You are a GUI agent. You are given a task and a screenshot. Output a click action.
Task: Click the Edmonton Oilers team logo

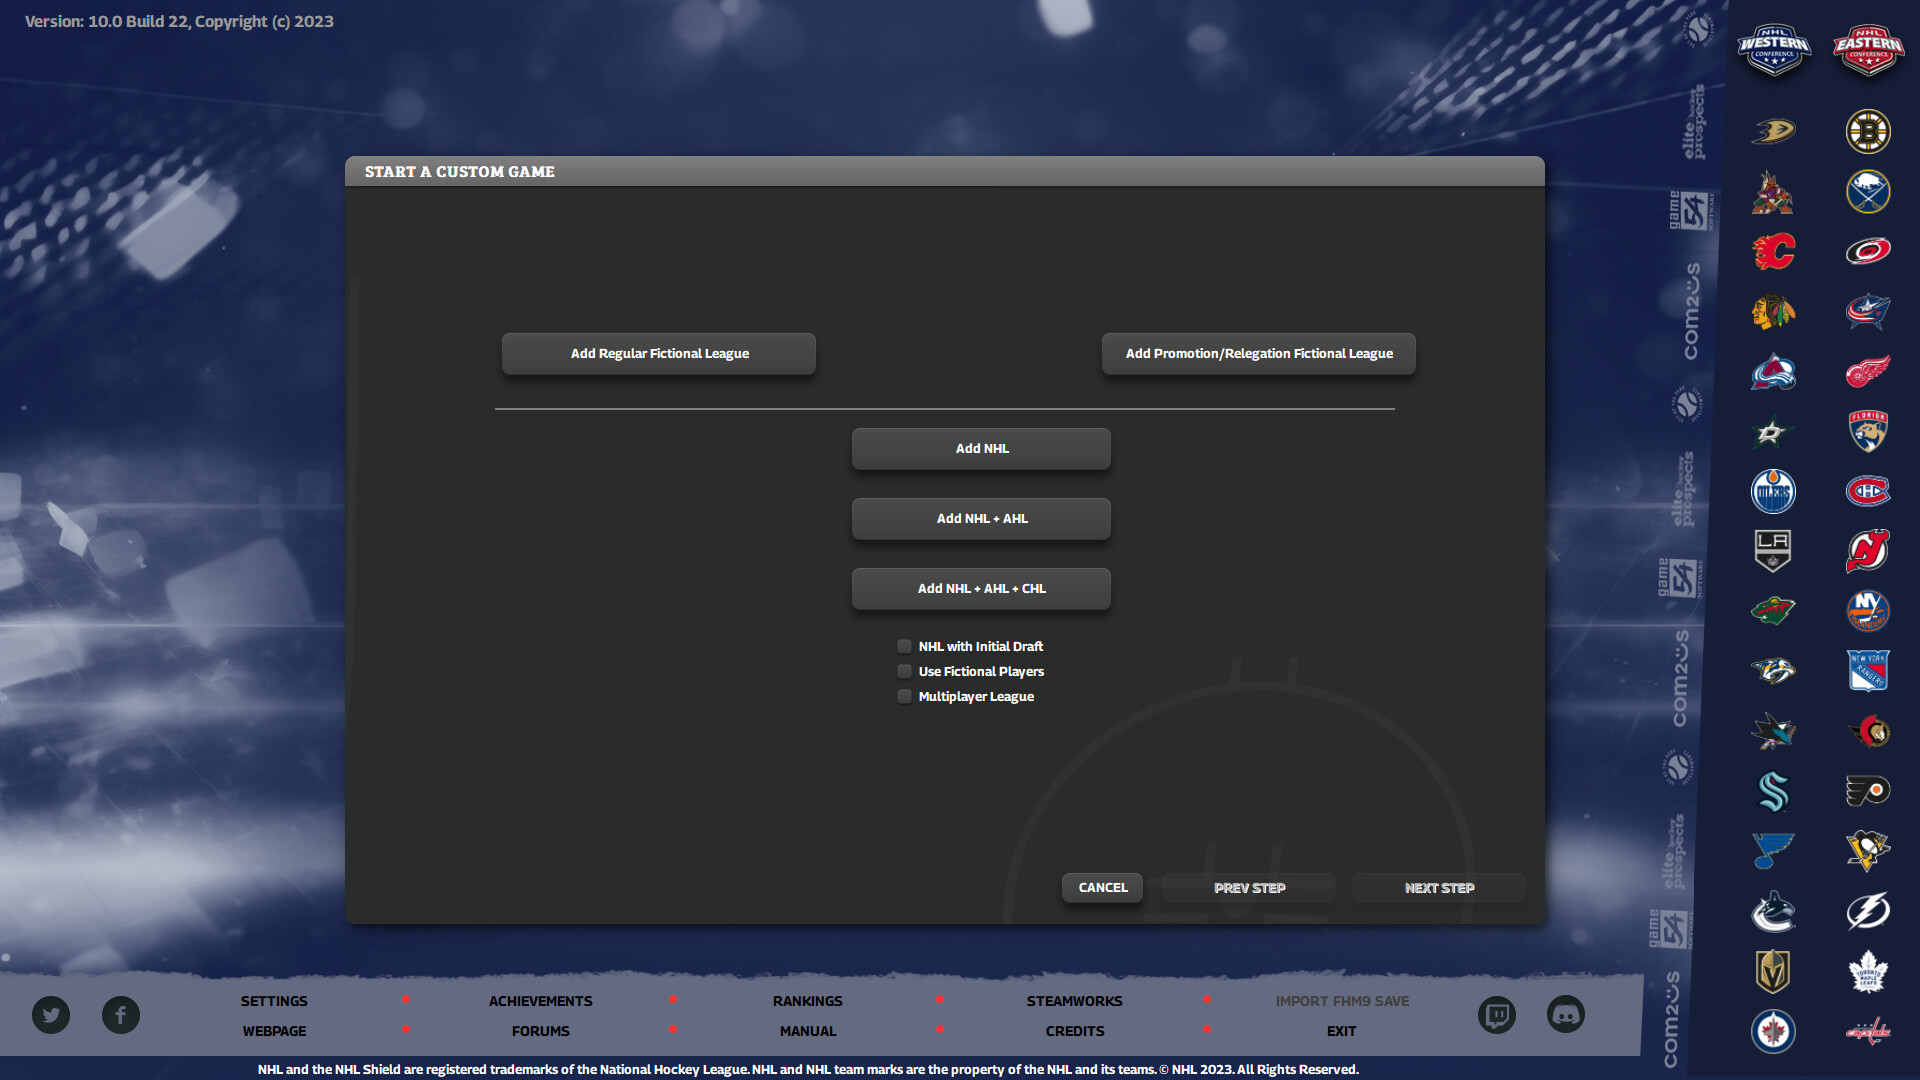pos(1773,491)
